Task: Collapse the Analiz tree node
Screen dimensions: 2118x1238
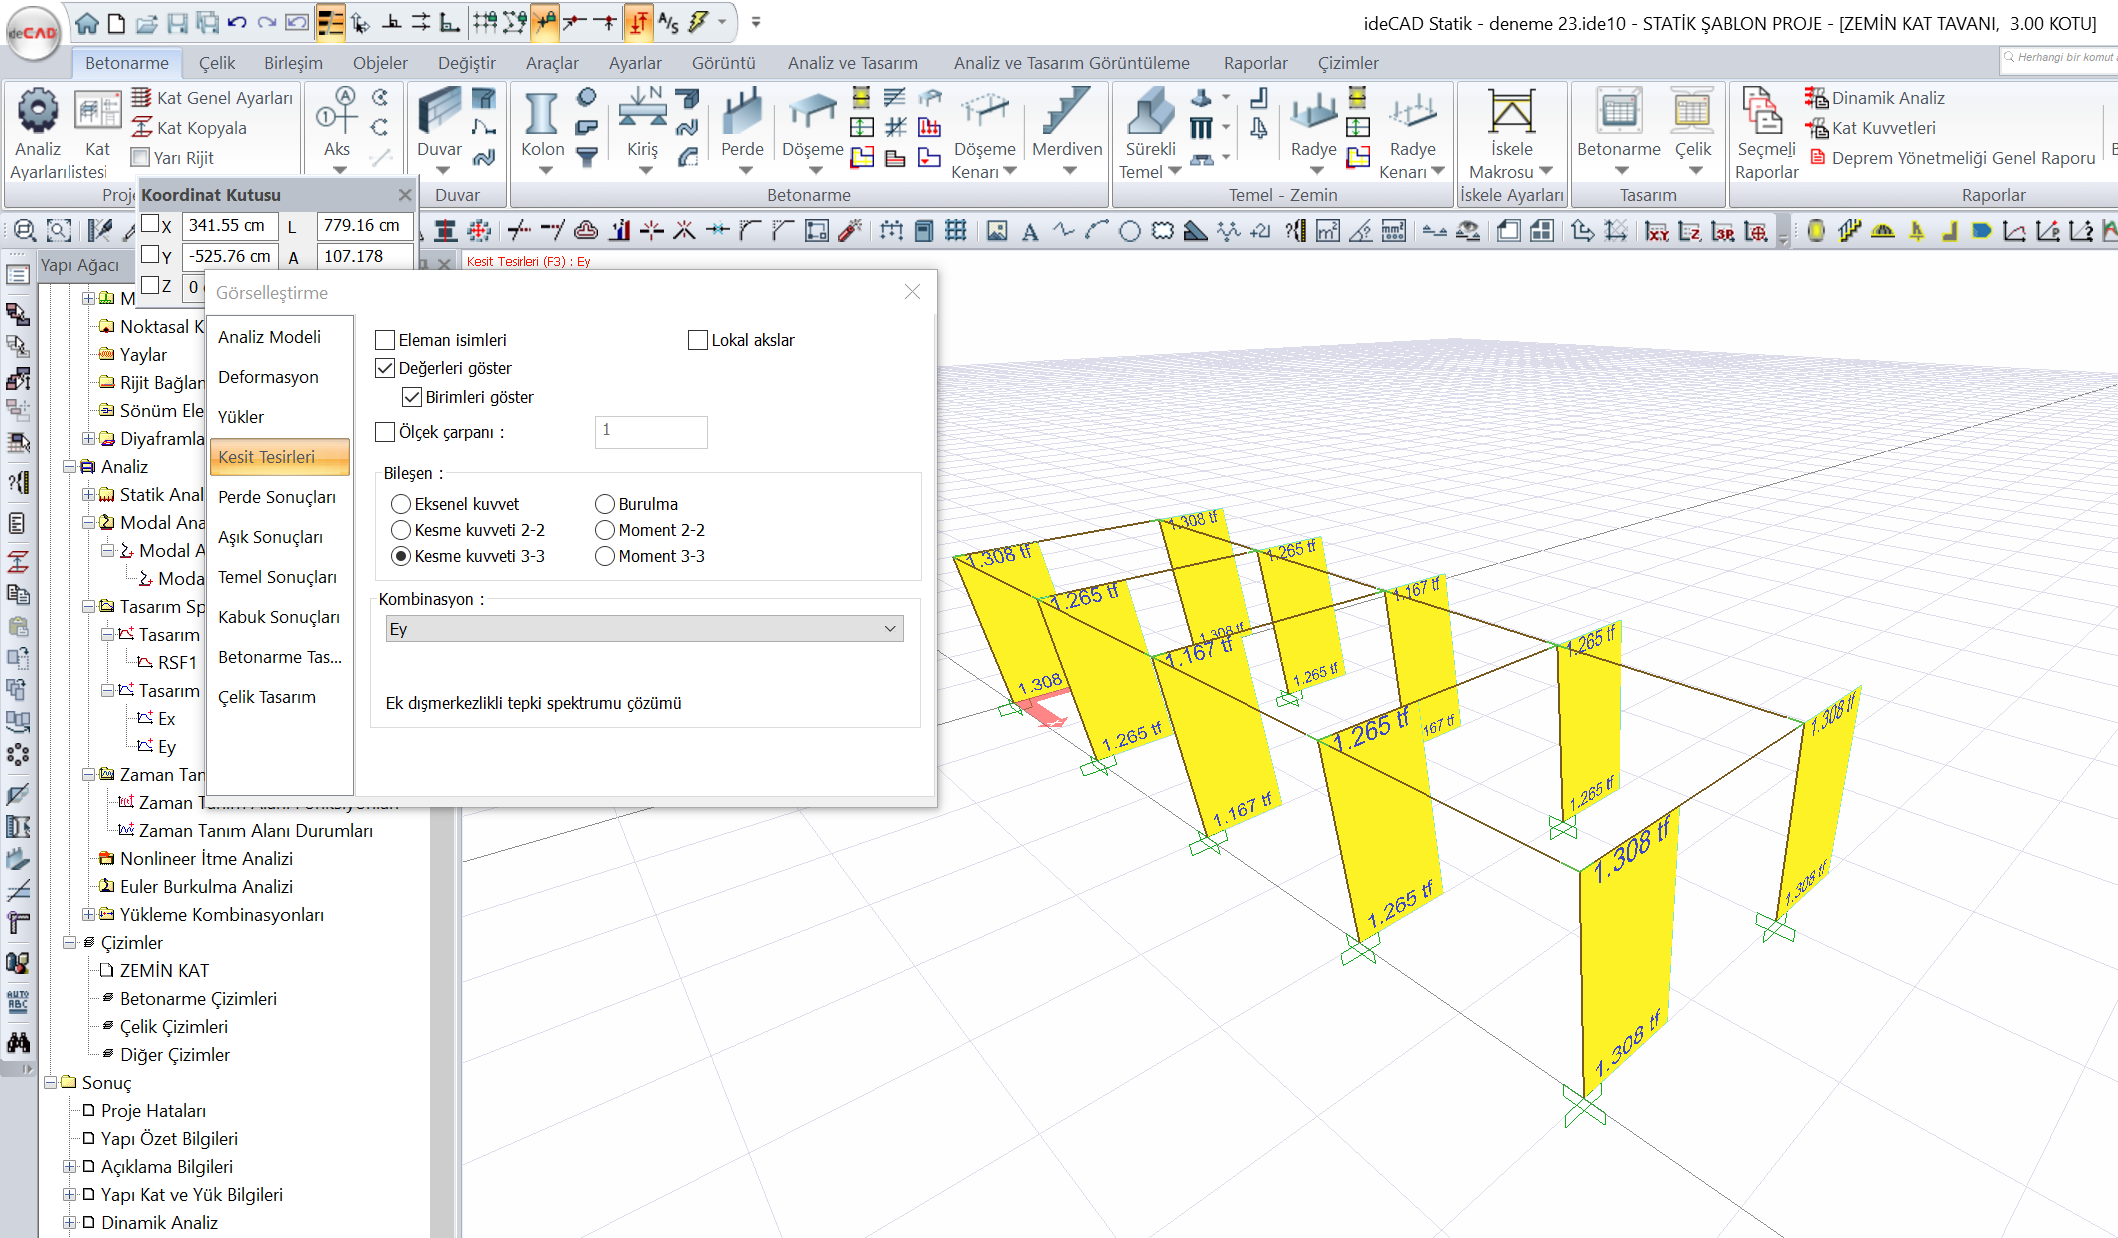Action: click(70, 467)
